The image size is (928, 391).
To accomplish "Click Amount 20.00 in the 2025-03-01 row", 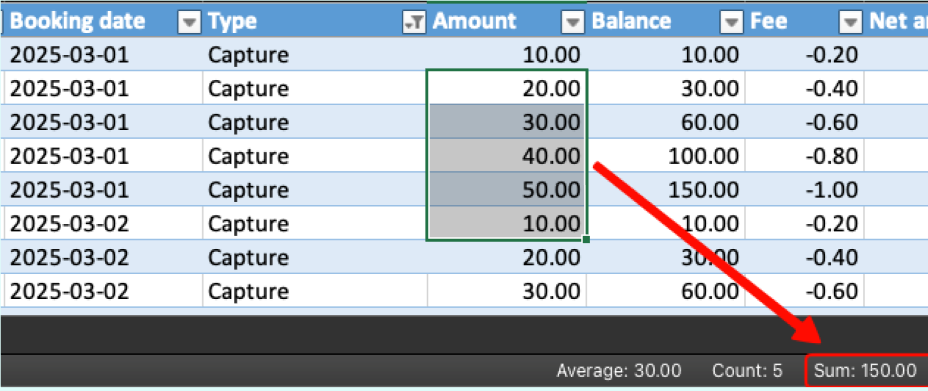I will point(507,88).
